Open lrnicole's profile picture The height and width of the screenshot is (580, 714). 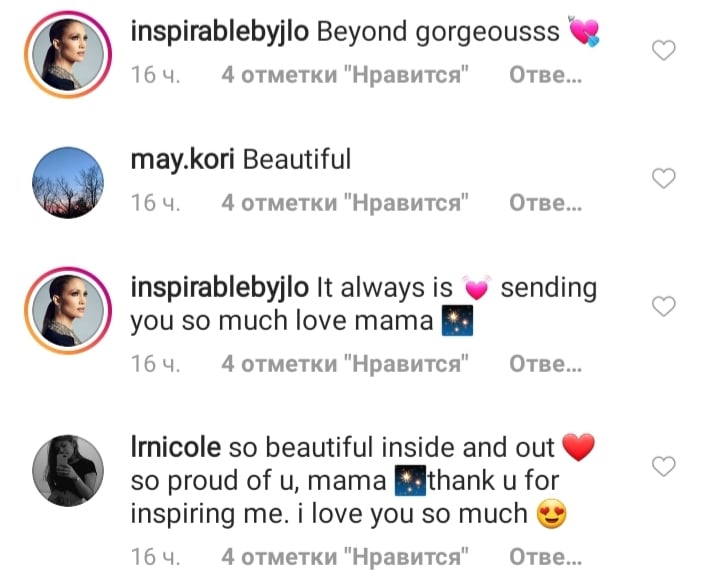(x=68, y=471)
